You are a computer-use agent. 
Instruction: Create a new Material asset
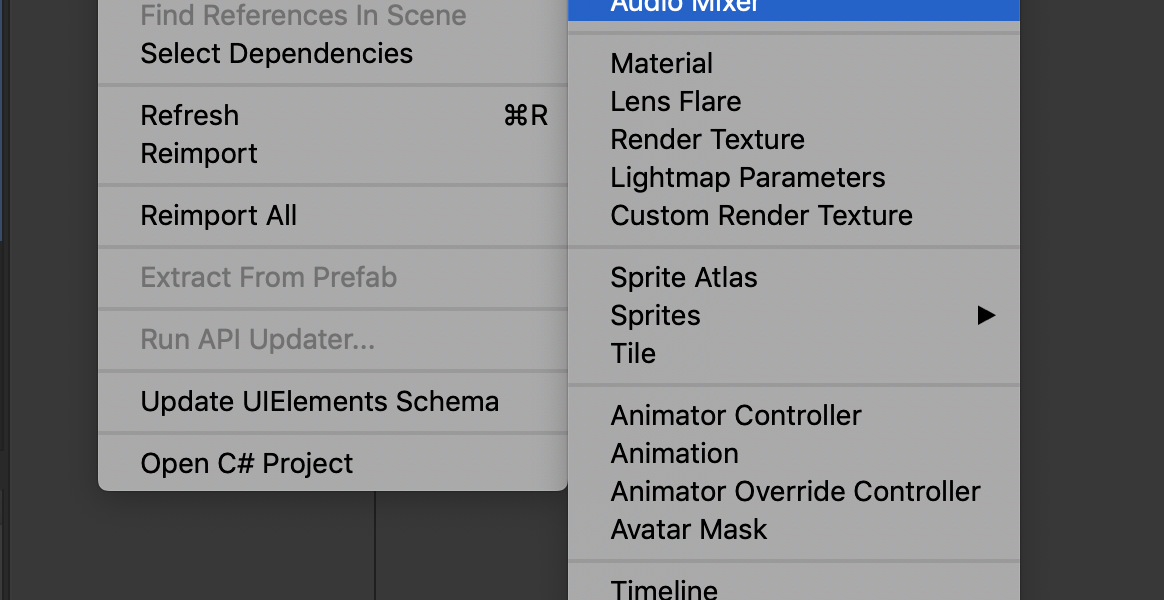click(x=661, y=64)
